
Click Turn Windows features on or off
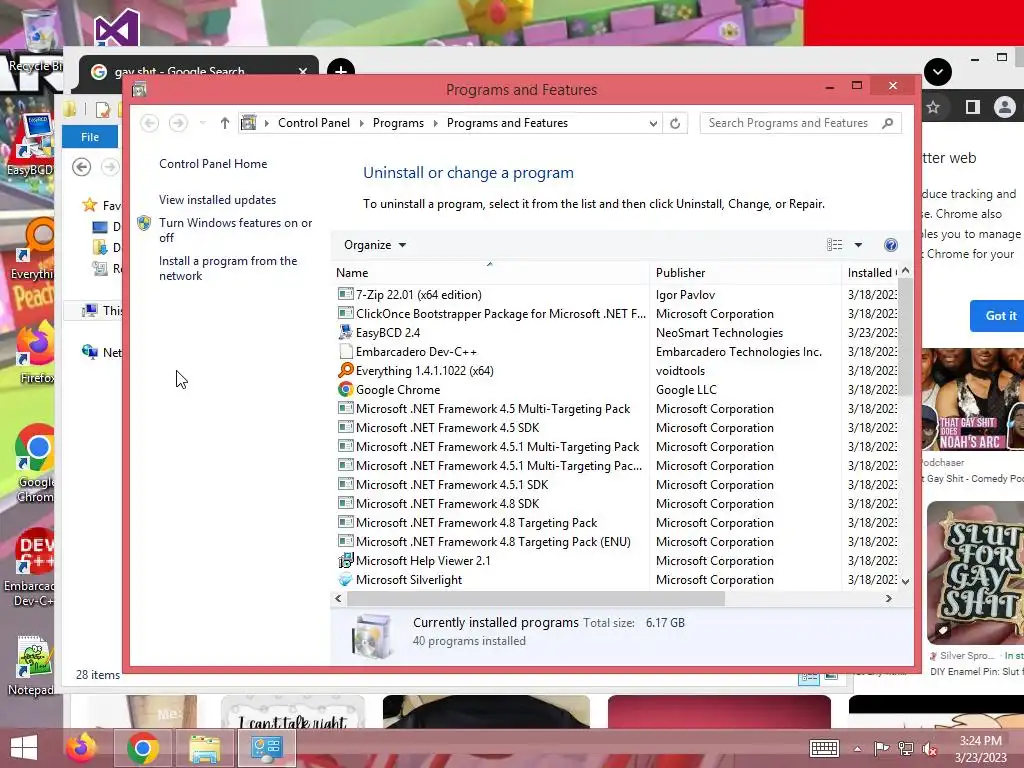tap(235, 230)
